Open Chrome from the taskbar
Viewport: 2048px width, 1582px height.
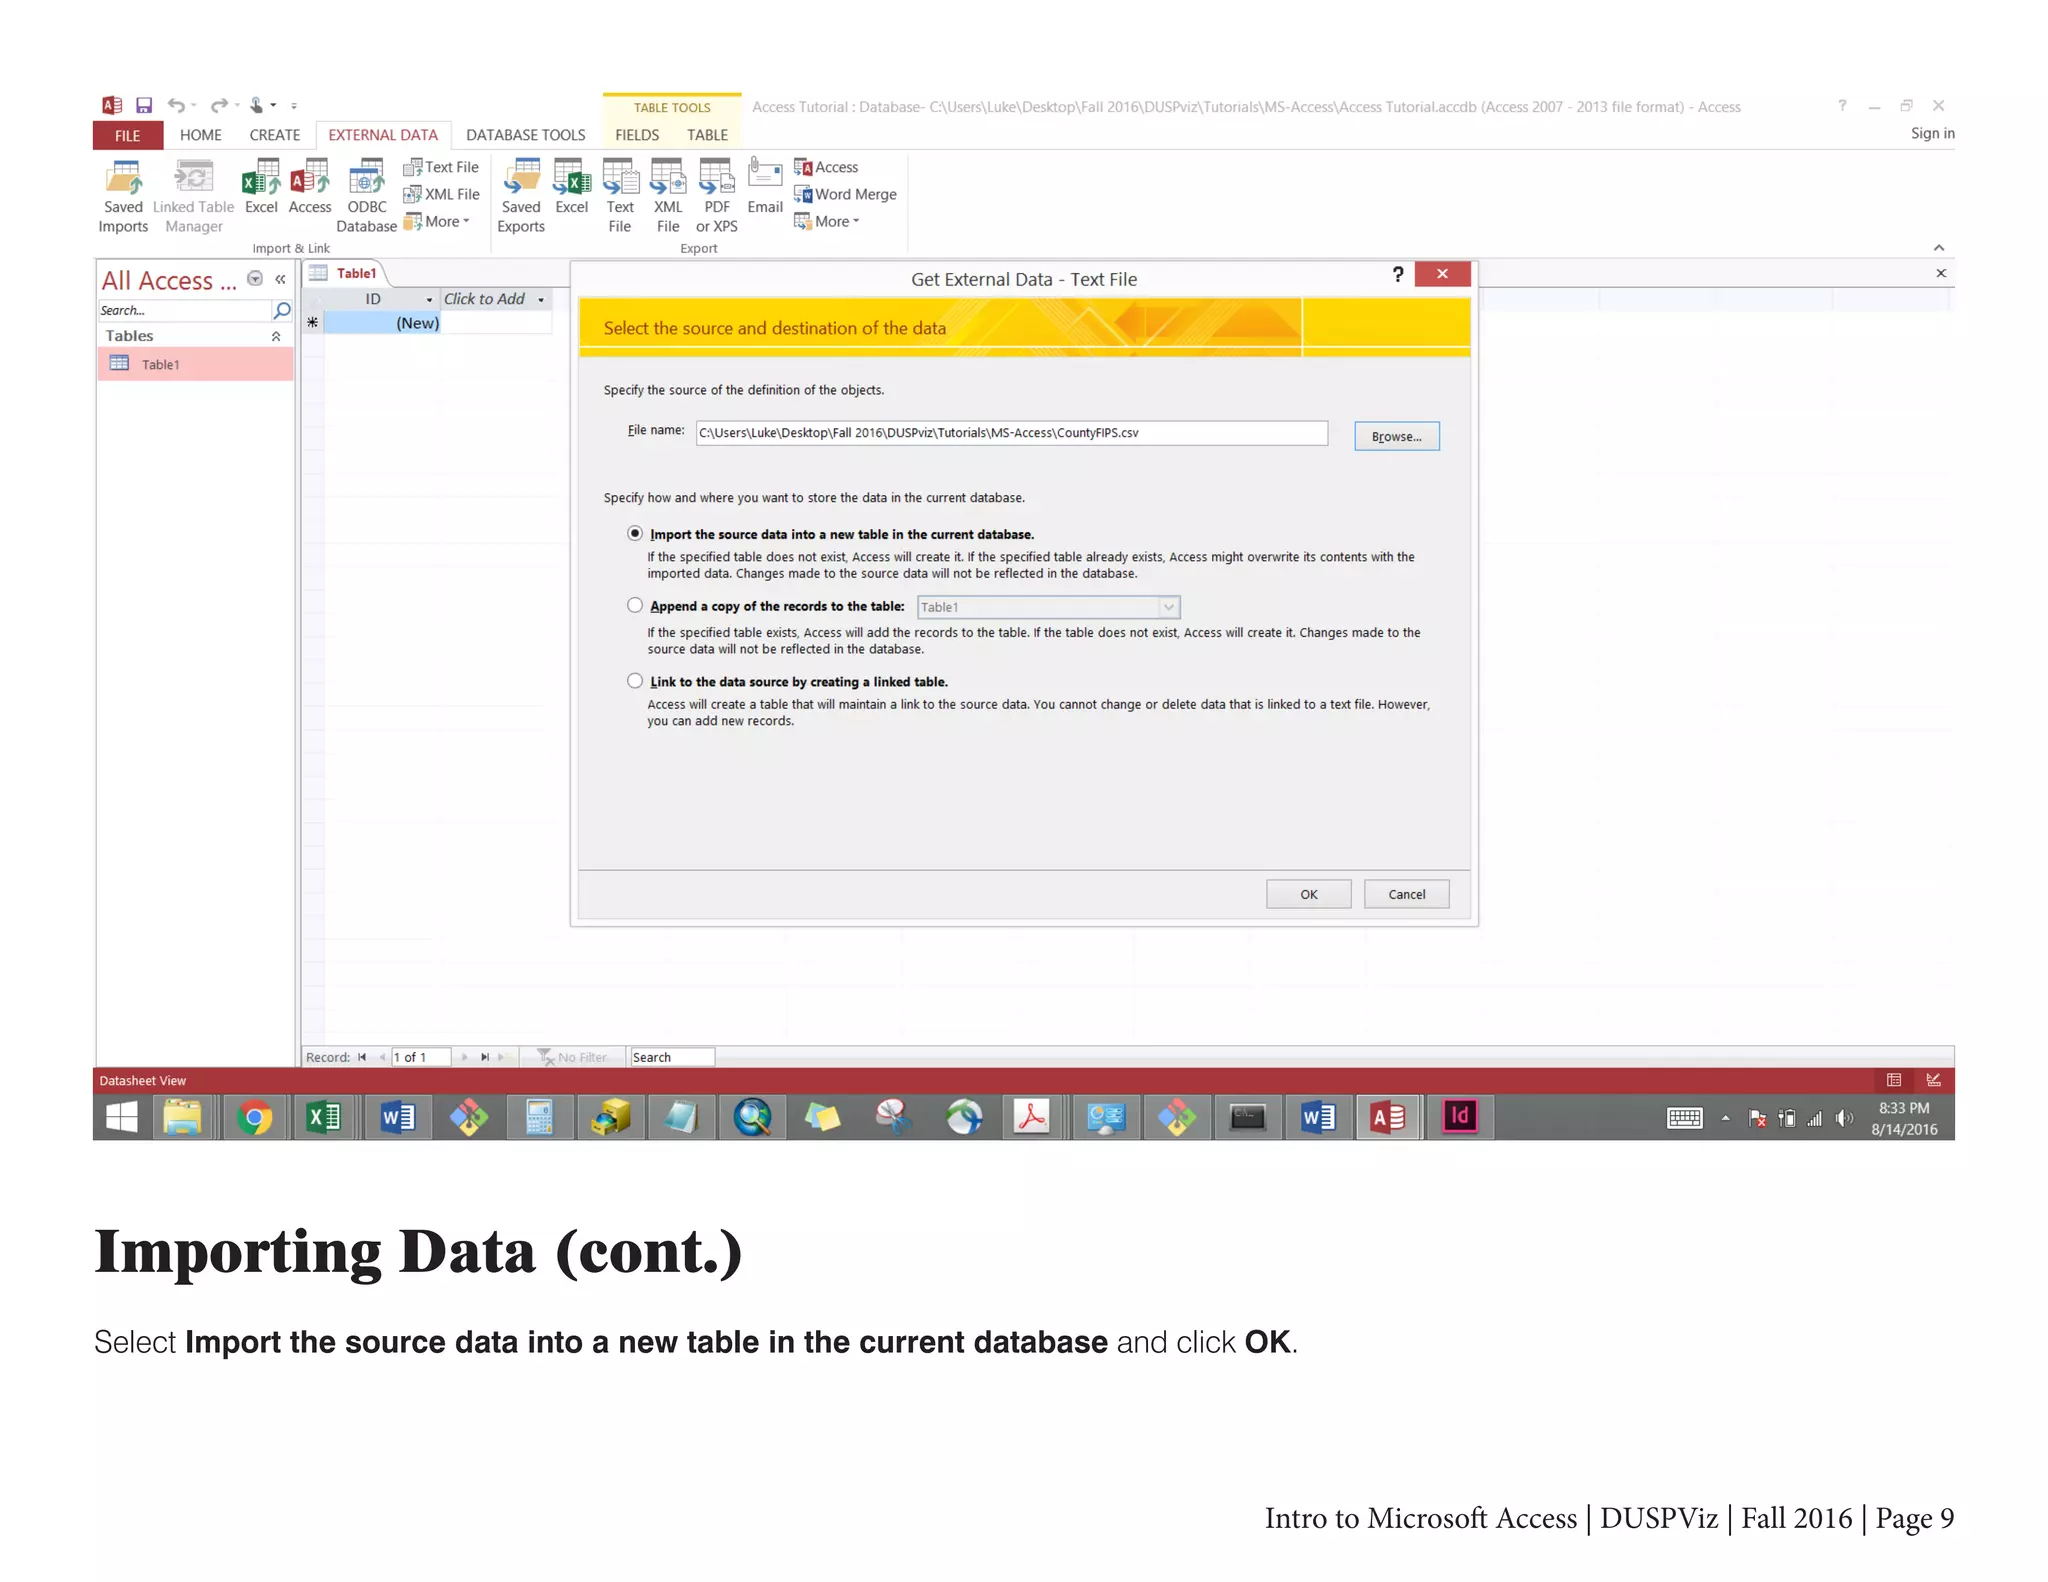(254, 1117)
